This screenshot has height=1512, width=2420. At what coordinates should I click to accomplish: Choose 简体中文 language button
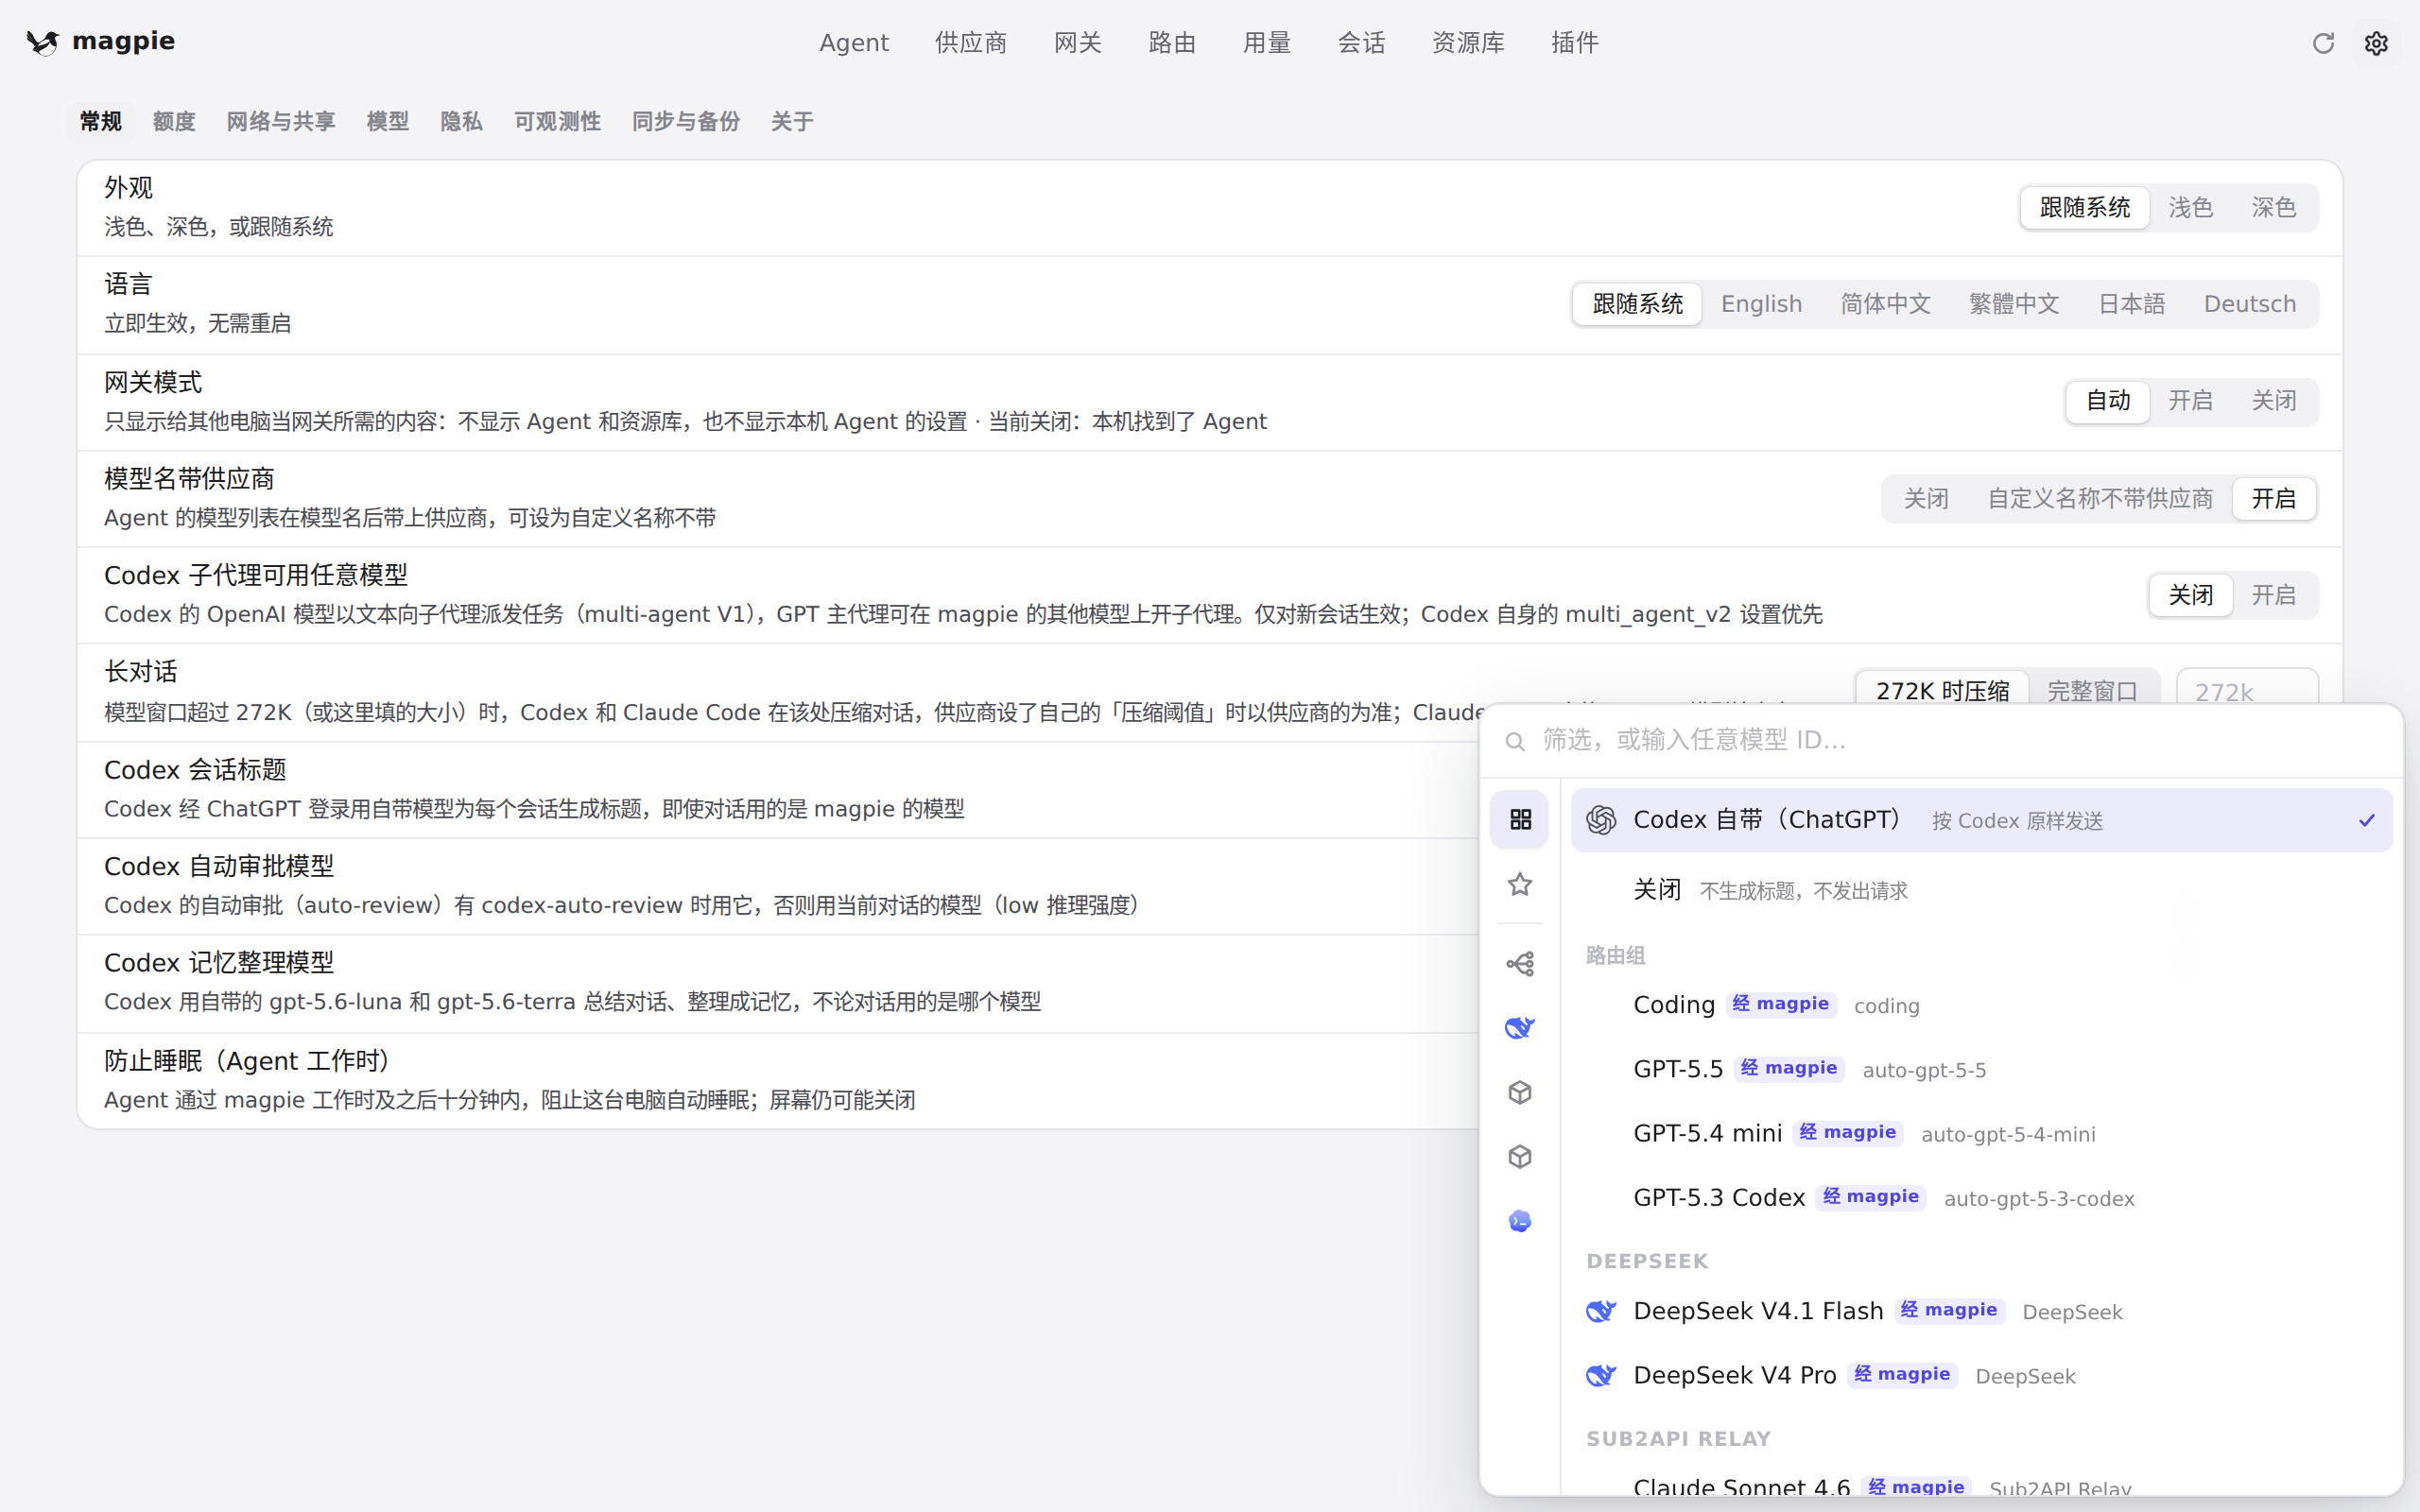pos(1885,304)
